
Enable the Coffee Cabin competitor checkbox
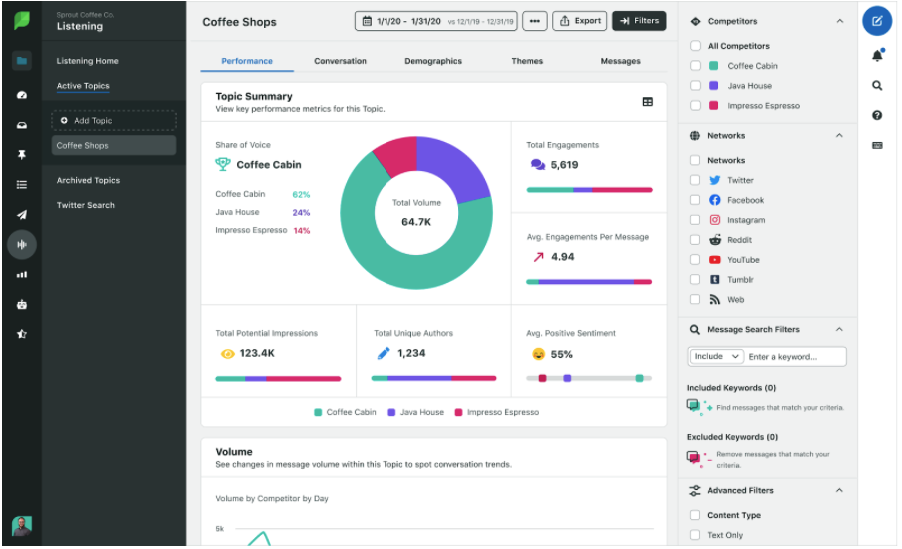coord(695,66)
